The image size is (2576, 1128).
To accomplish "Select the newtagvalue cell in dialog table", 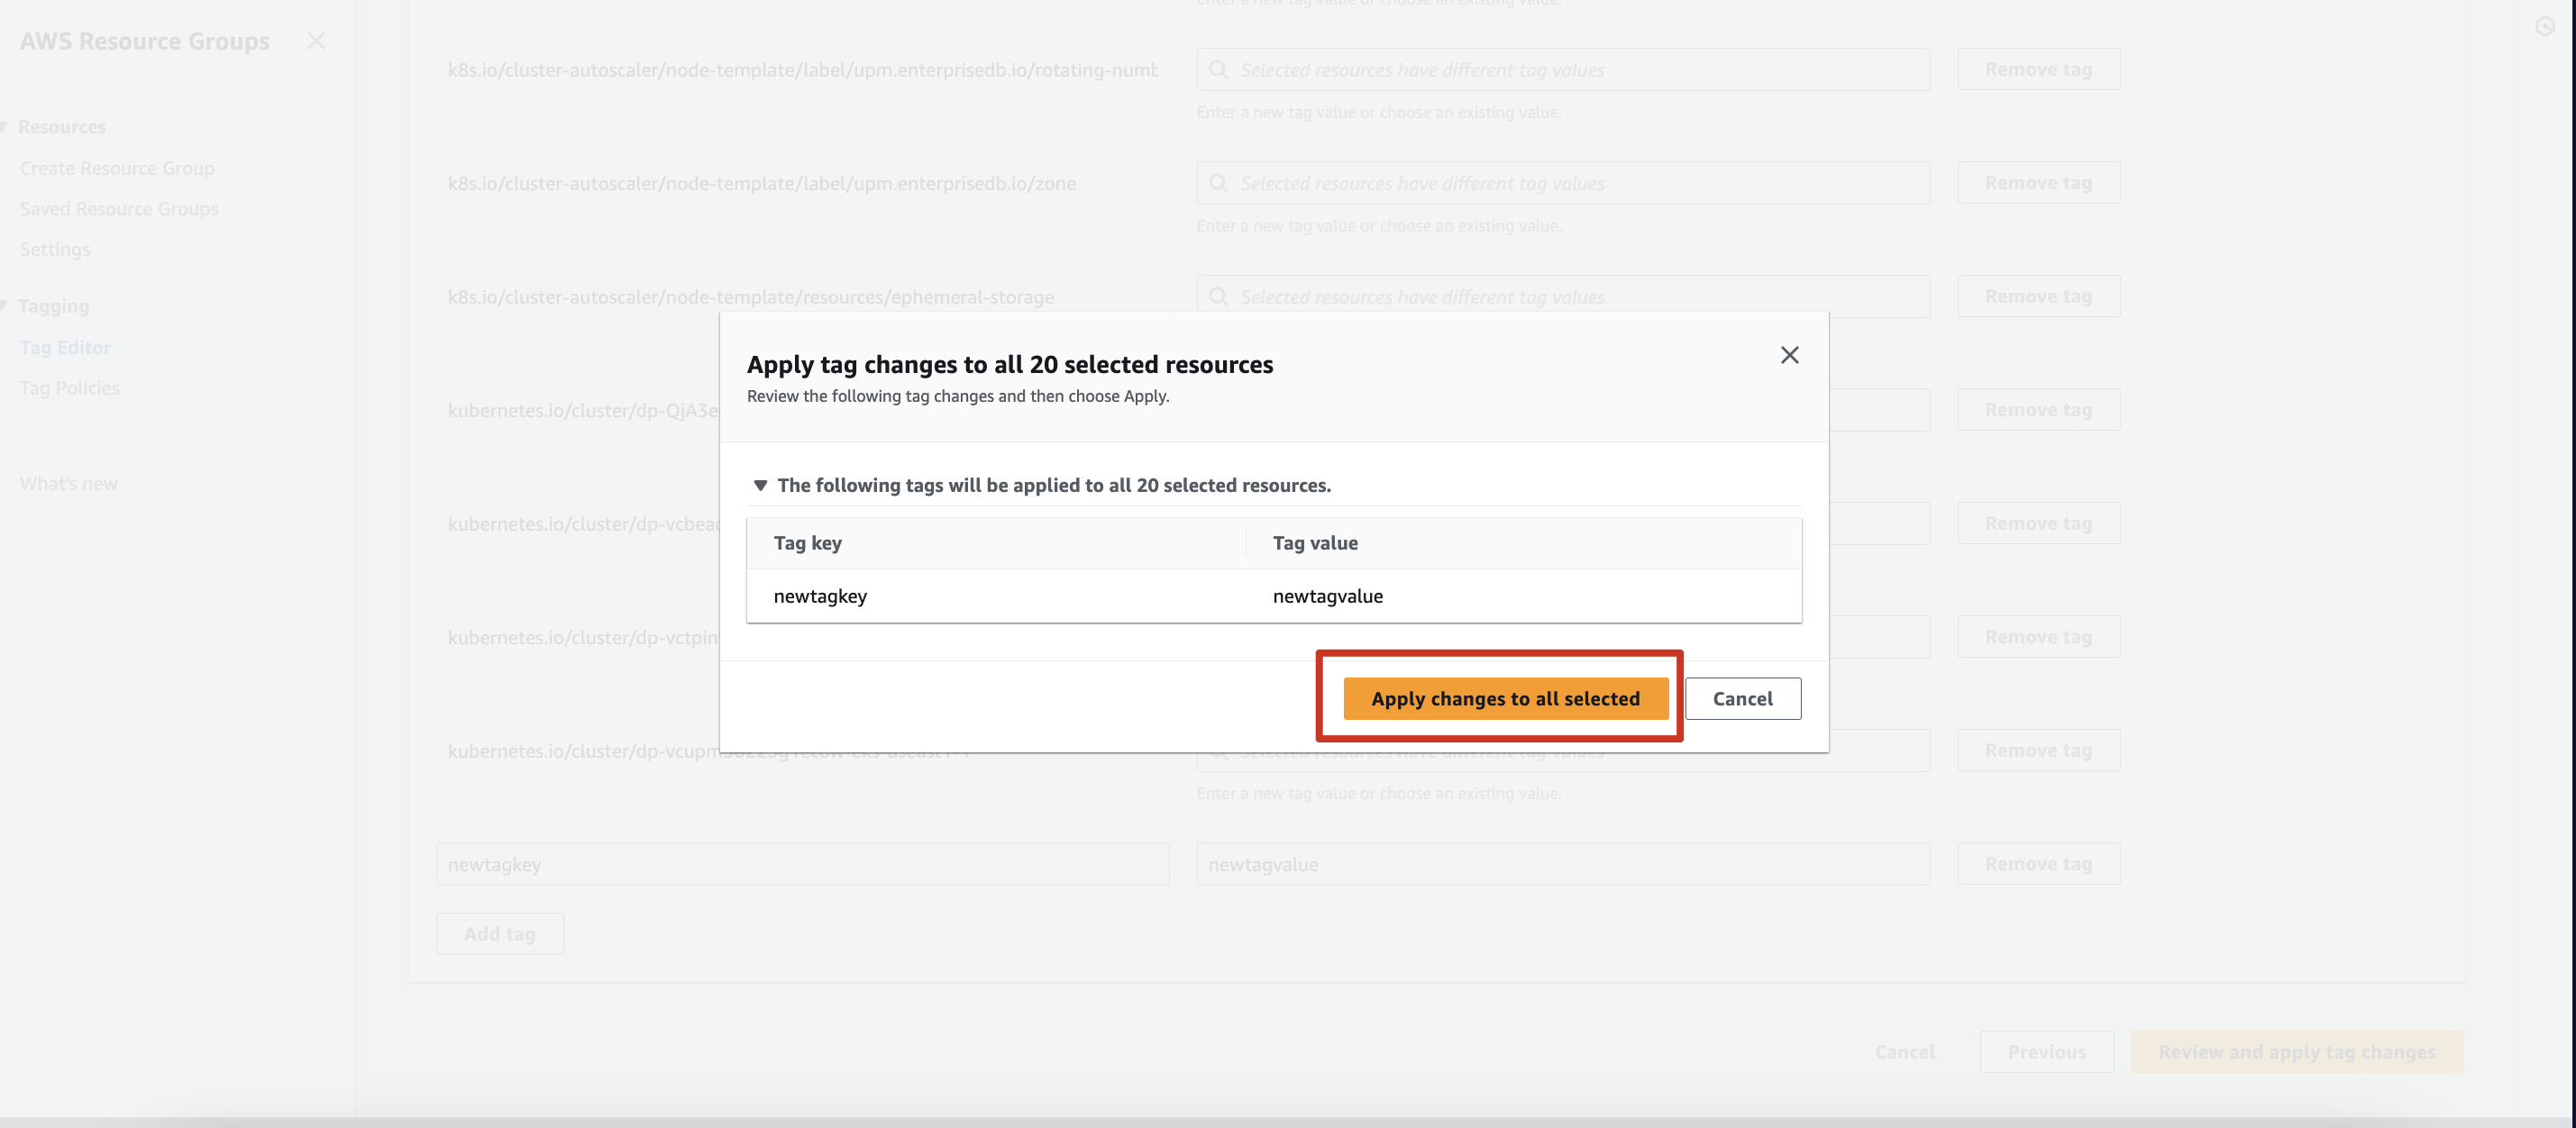I will (x=1327, y=596).
